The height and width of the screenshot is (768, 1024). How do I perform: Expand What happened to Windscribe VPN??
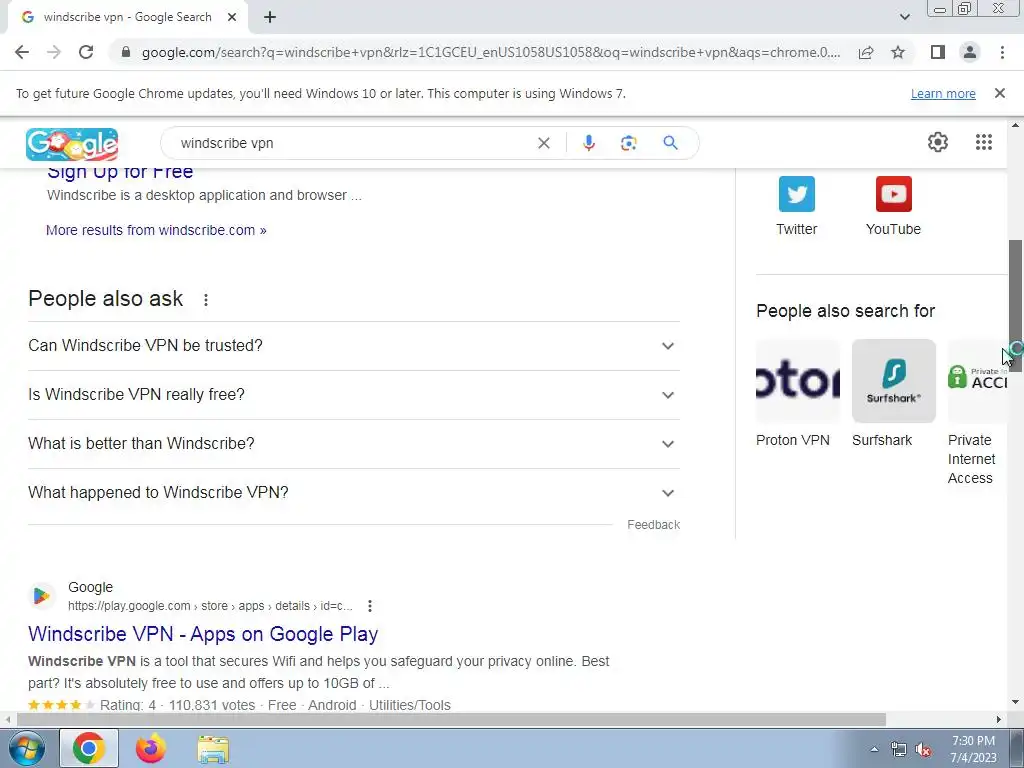[x=353, y=492]
